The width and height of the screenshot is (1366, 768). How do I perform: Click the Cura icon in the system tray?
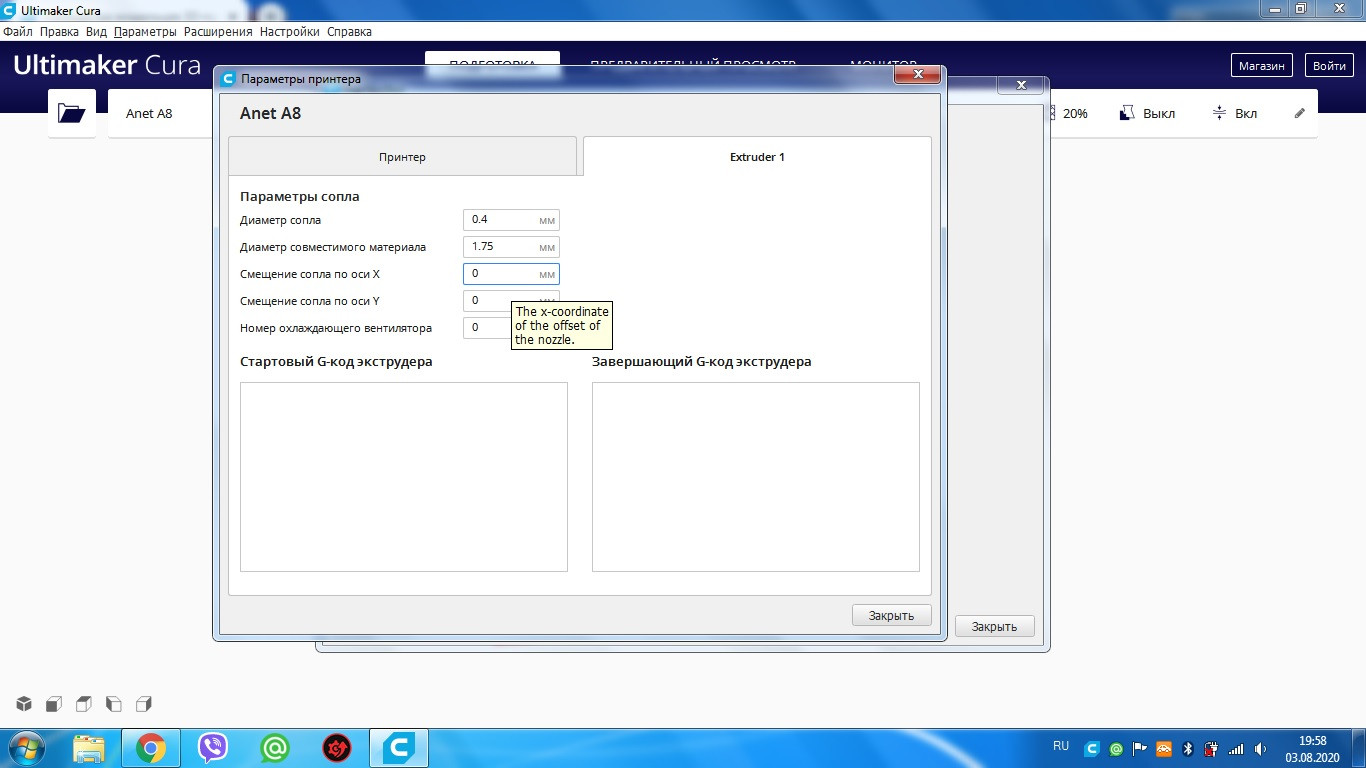[1093, 748]
